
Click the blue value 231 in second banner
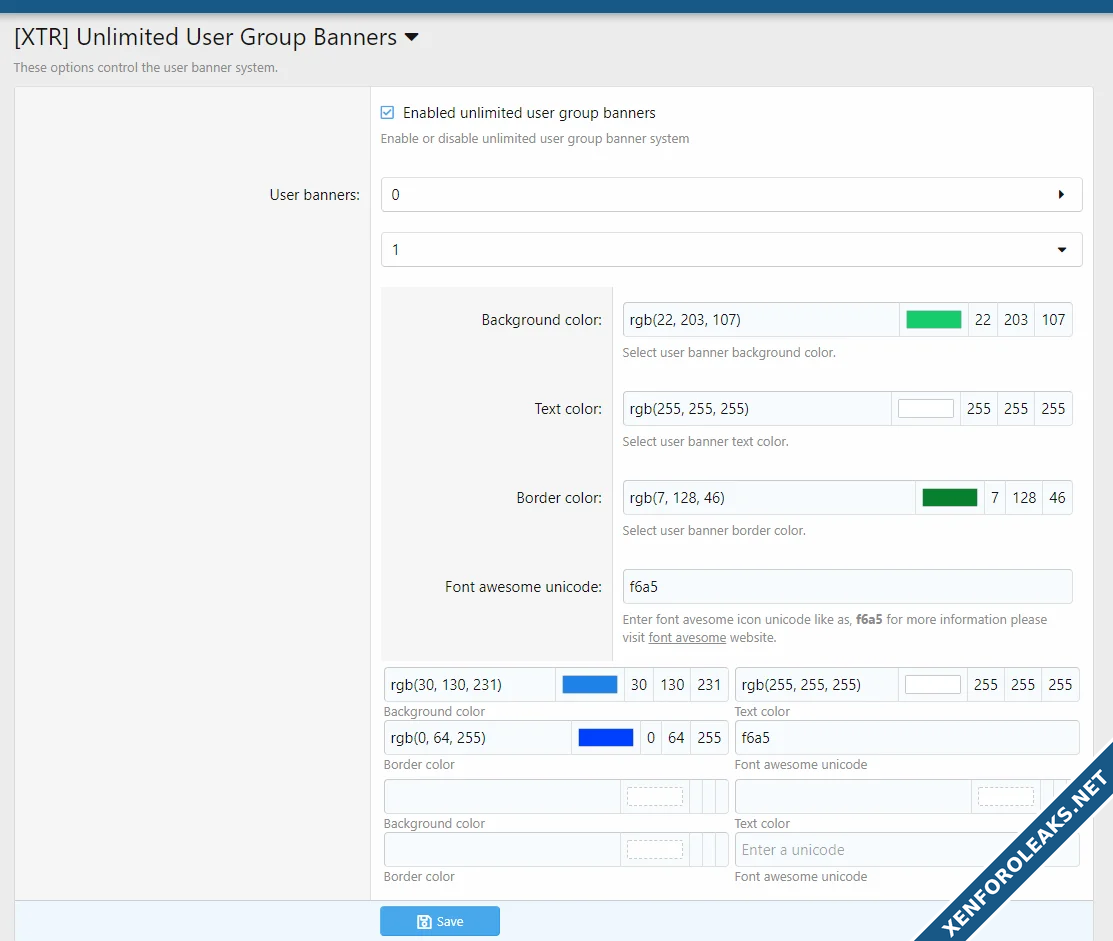(709, 685)
